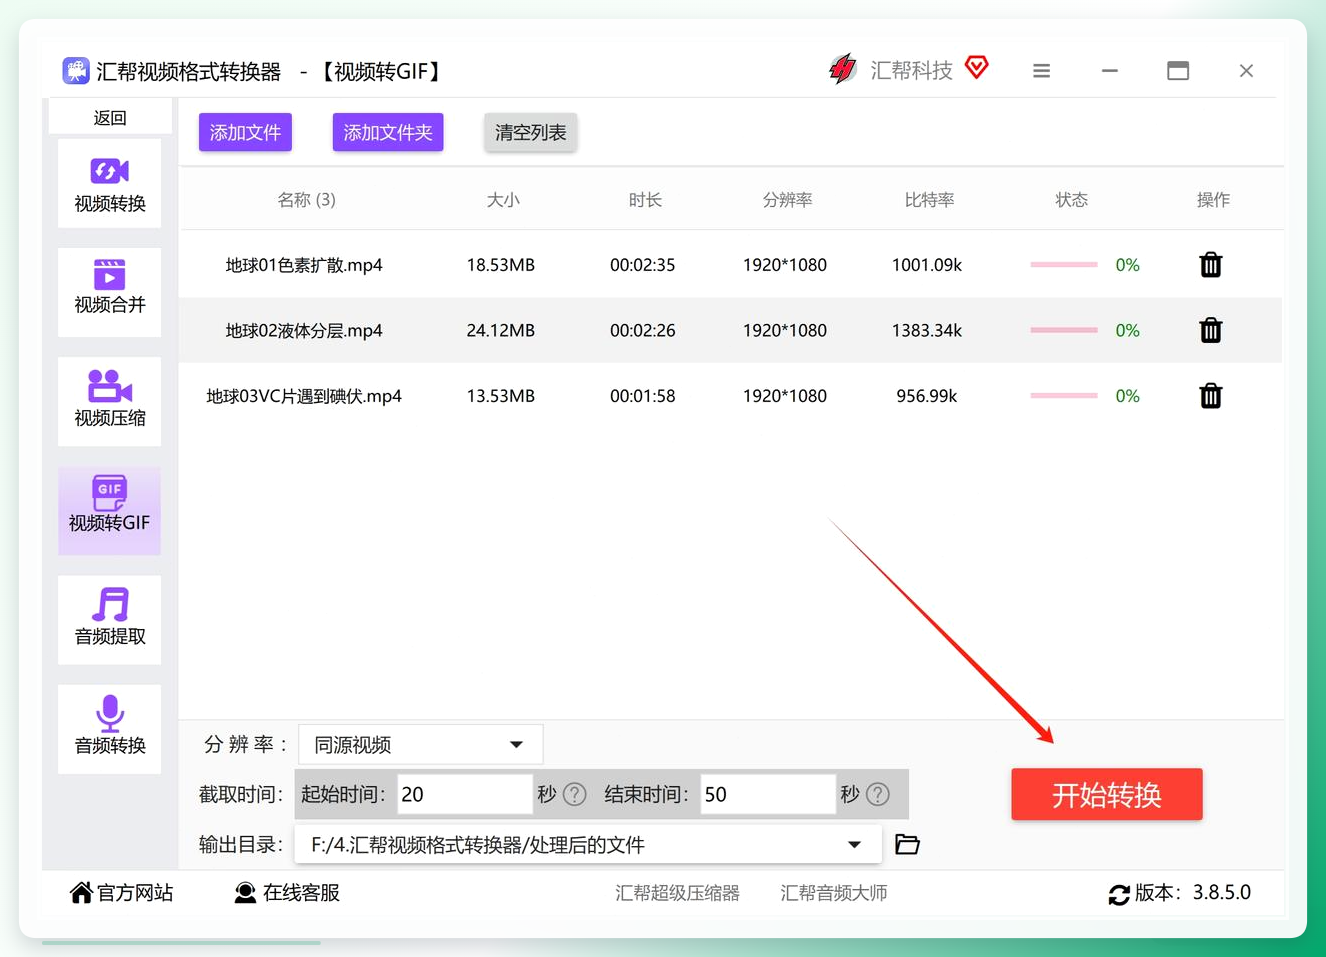
Task: Show help for 结束时间 question mark
Action: [x=878, y=794]
